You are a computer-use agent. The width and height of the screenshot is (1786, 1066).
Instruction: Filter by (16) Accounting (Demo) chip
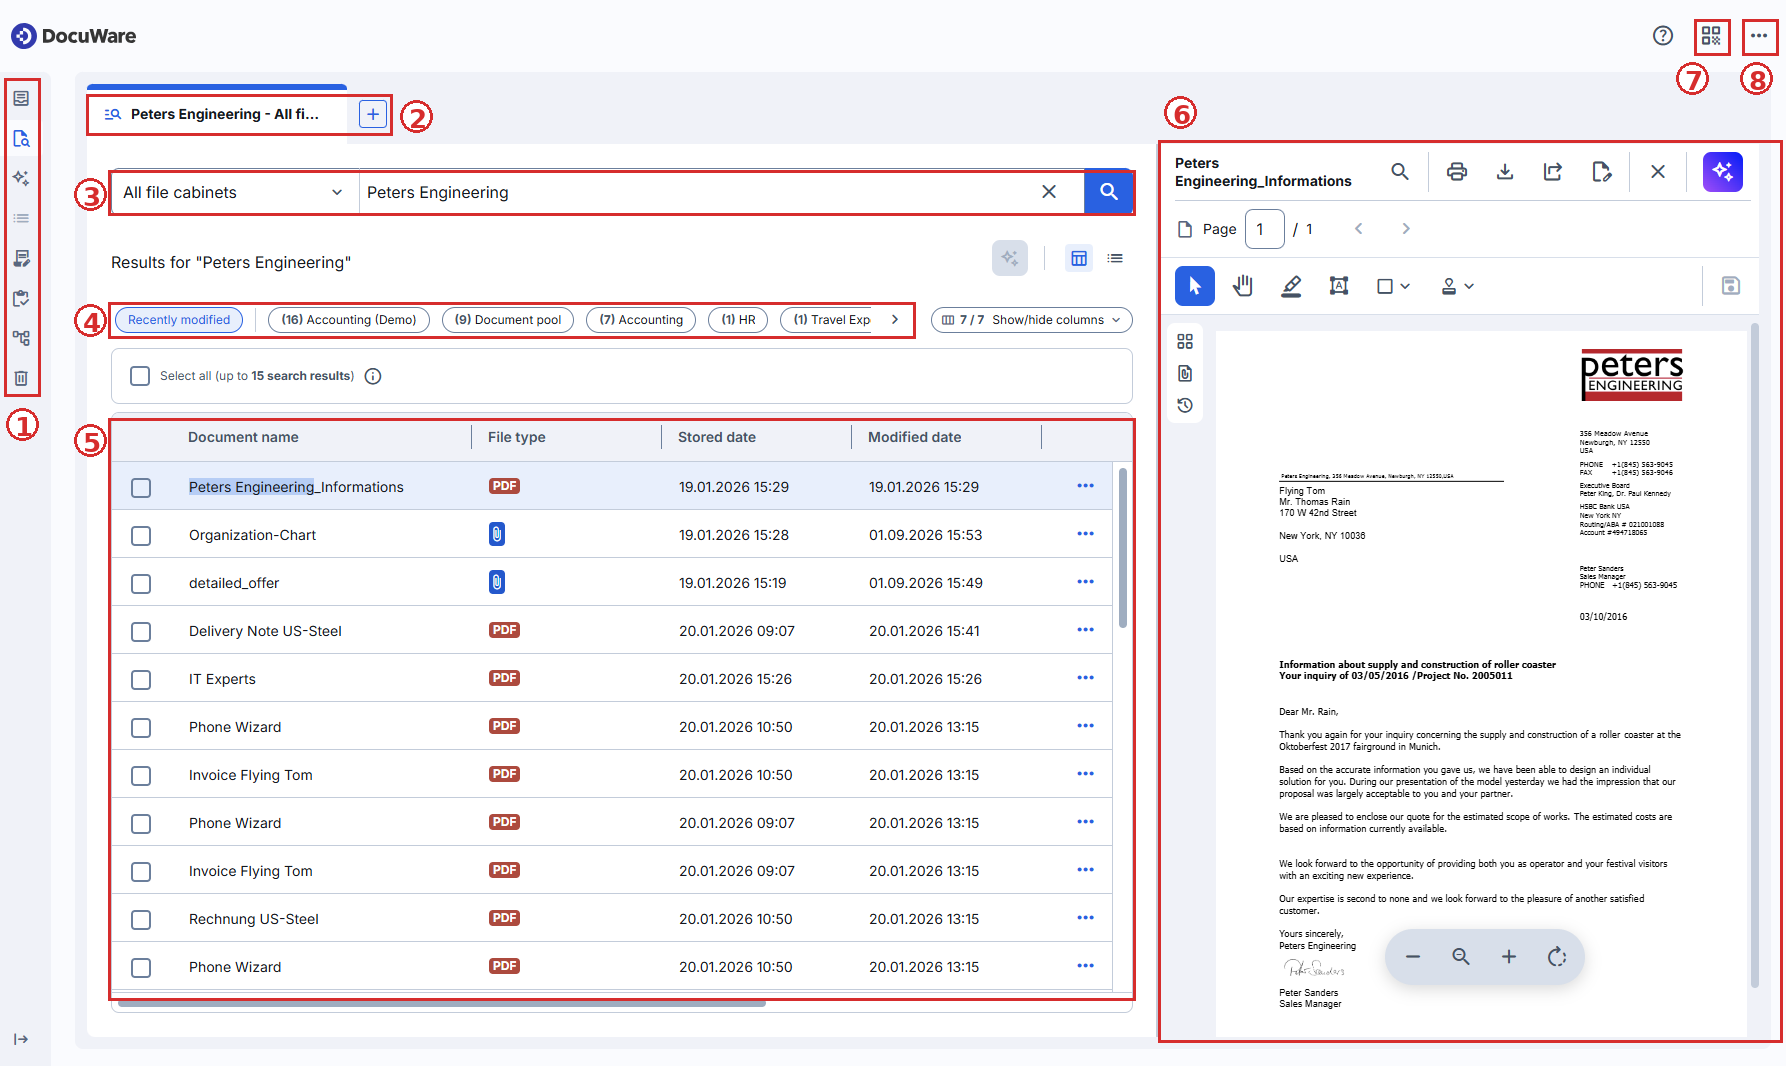(348, 320)
